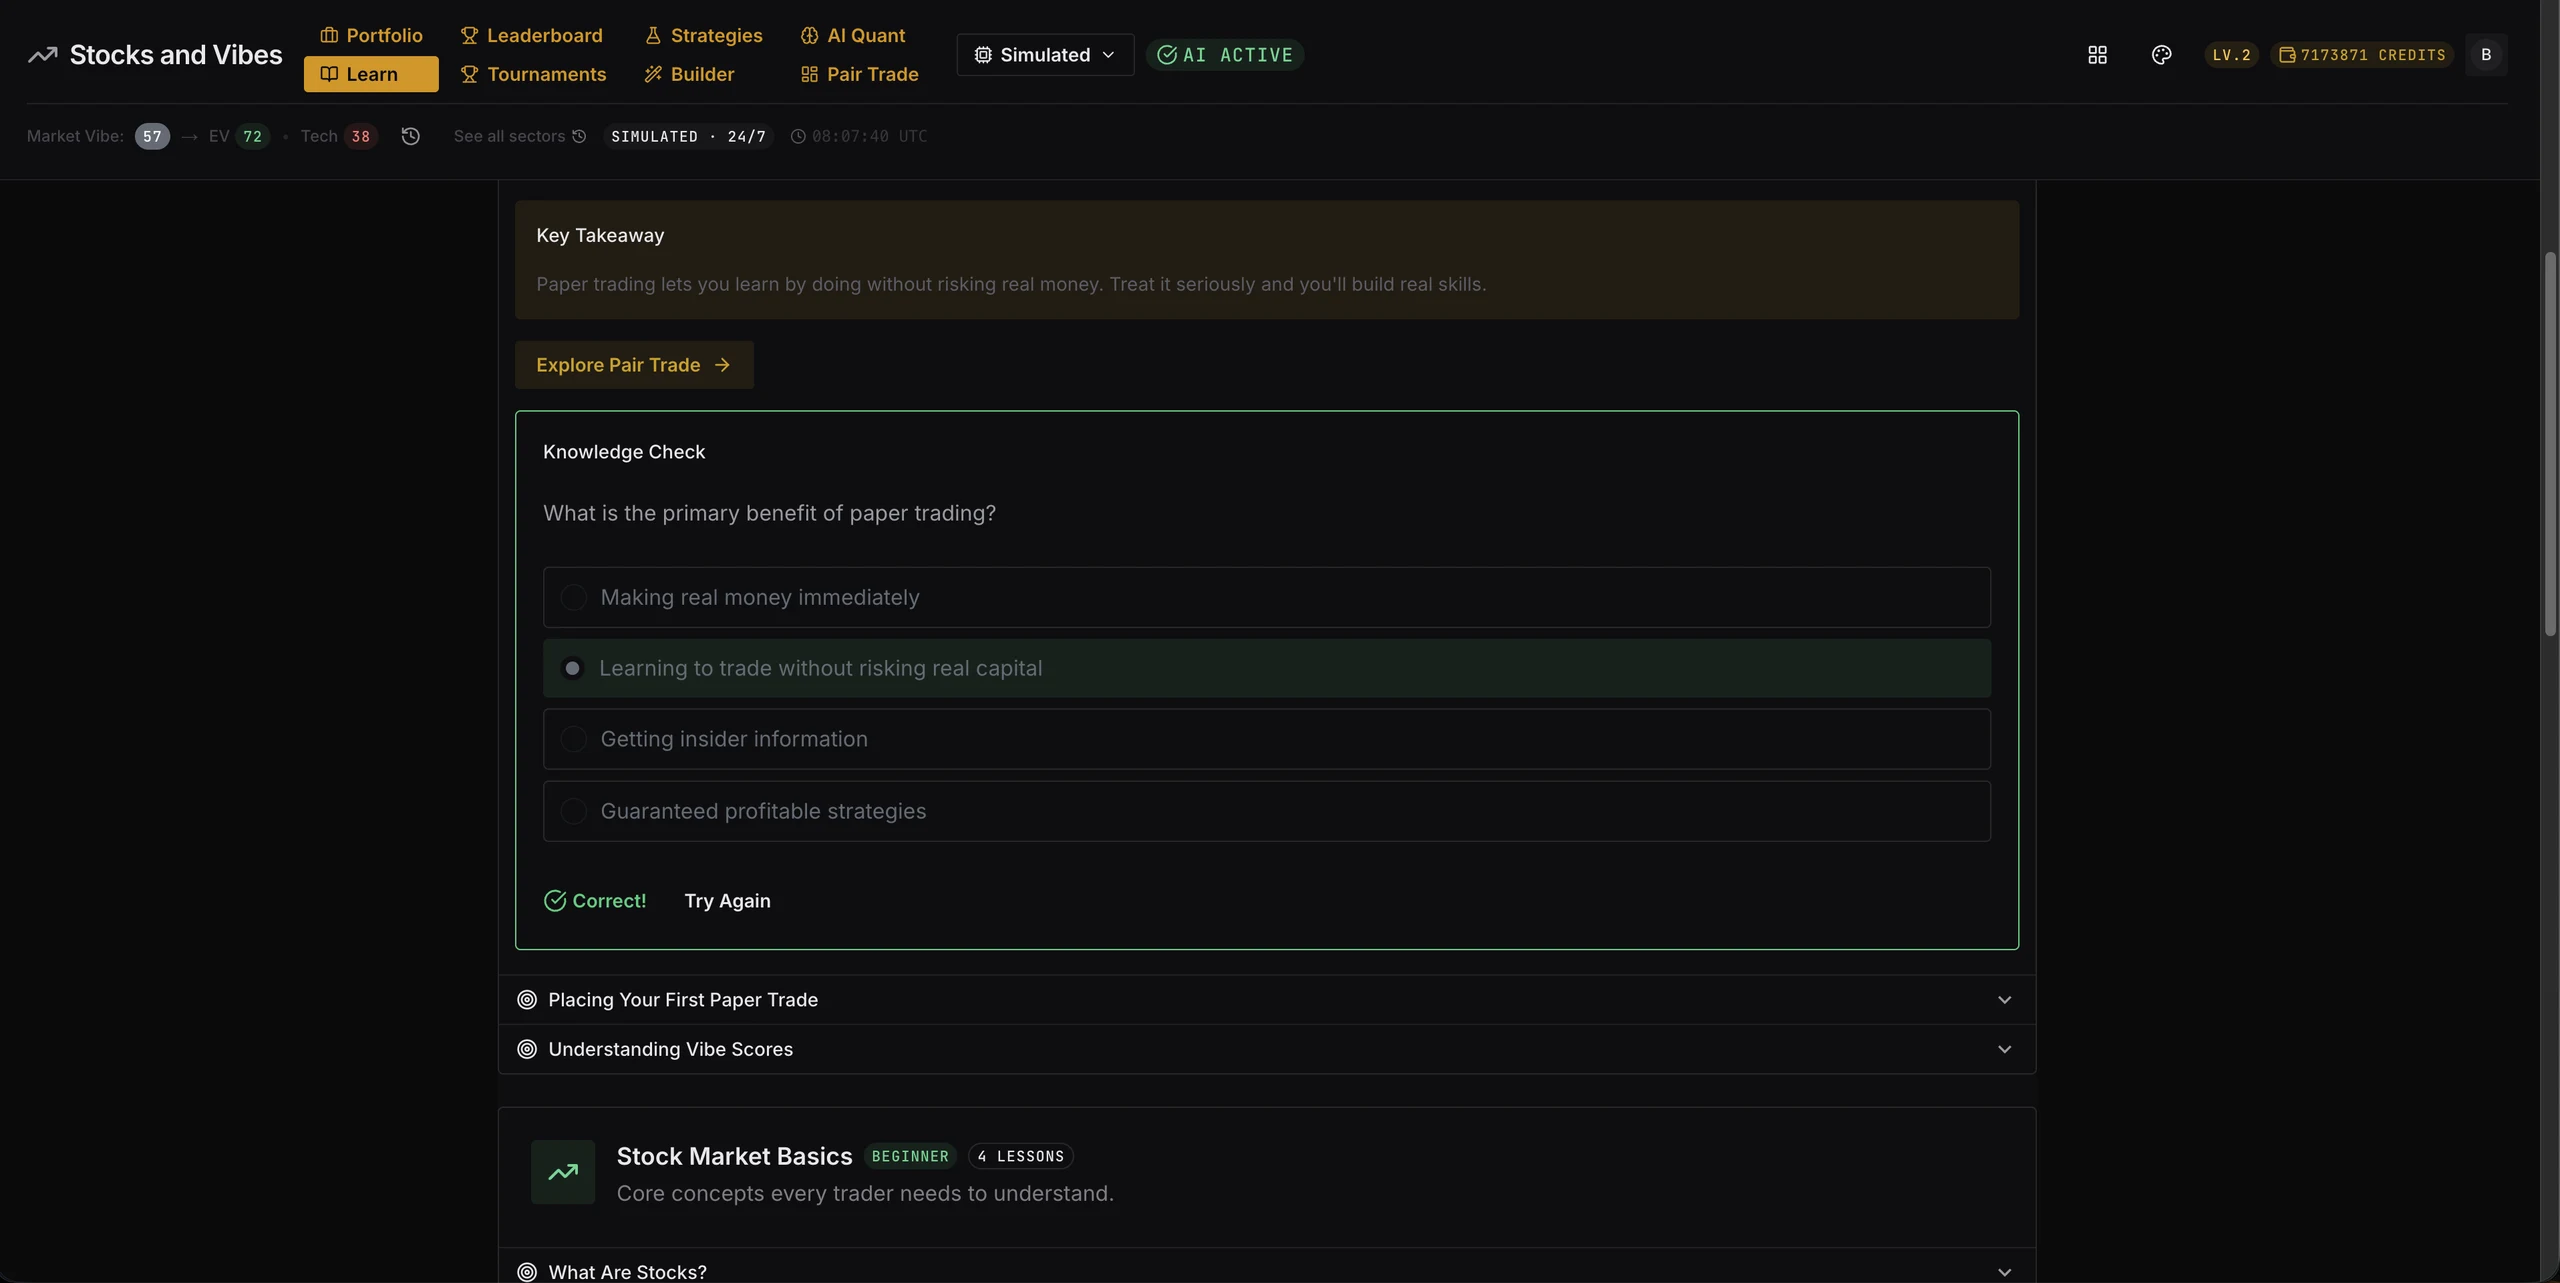Click the BEGINNER difficulty badge
This screenshot has width=2560, height=1283.
tap(910, 1156)
